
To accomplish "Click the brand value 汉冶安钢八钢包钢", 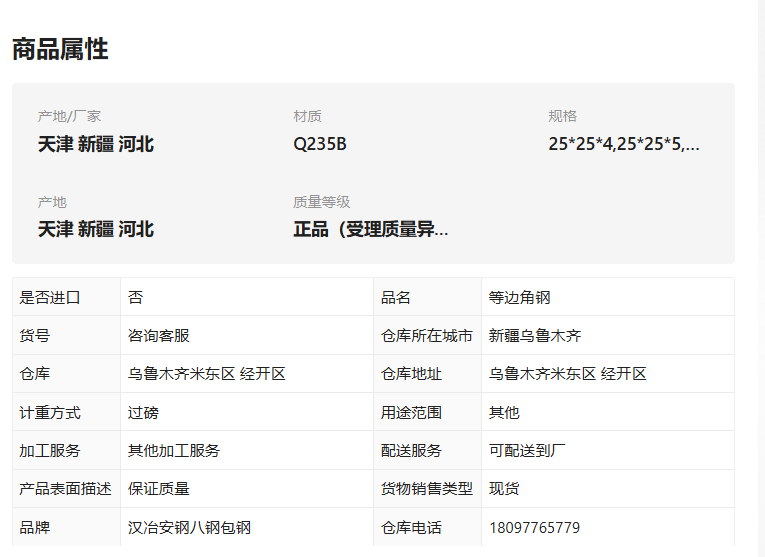I will pyautogui.click(x=189, y=527).
